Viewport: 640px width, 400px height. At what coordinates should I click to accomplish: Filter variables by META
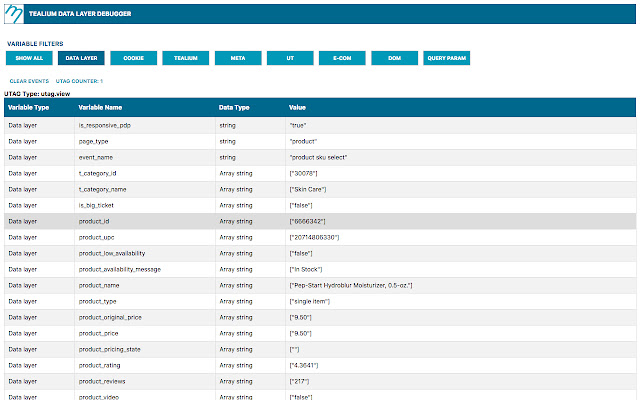pyautogui.click(x=238, y=58)
